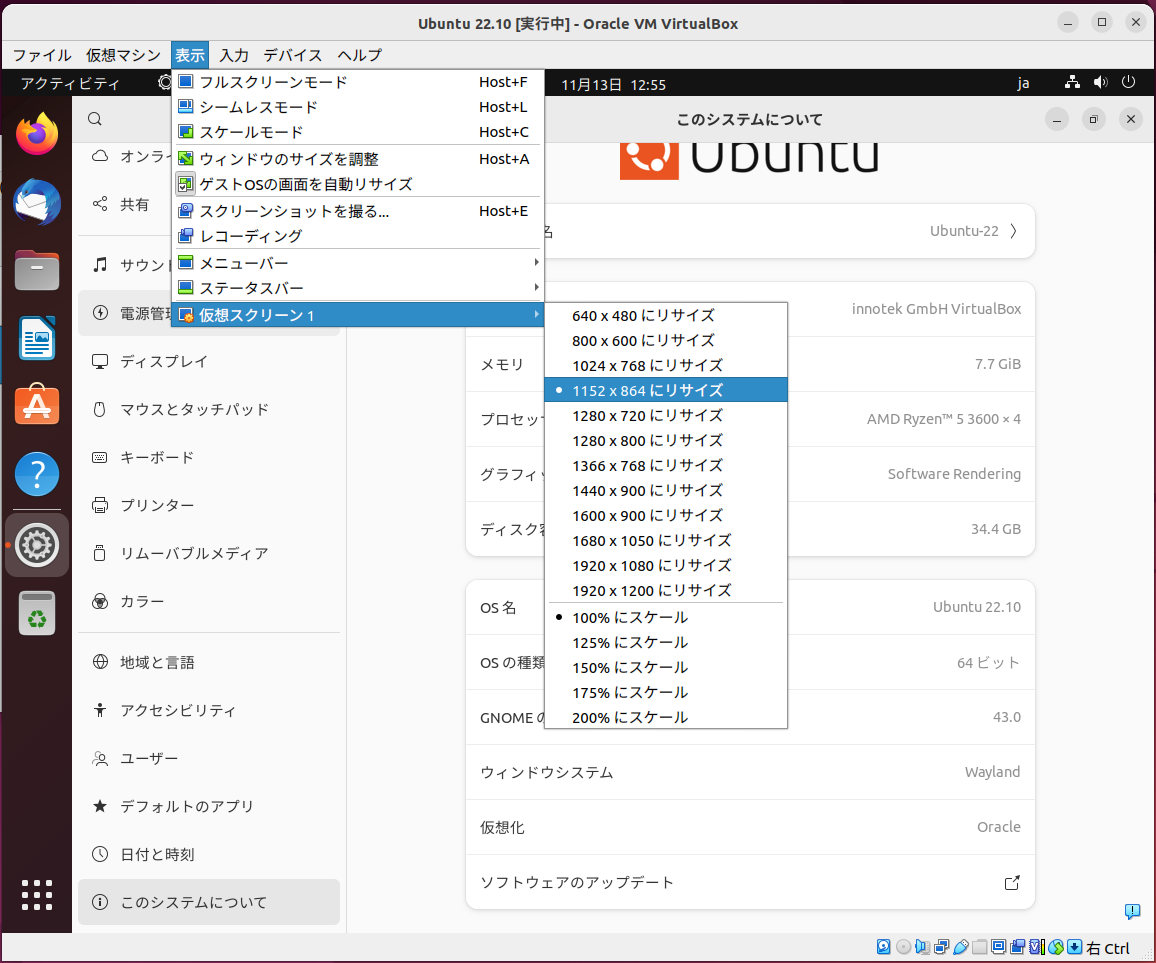Open the Files app in dock
This screenshot has width=1156, height=963.
tap(37, 270)
